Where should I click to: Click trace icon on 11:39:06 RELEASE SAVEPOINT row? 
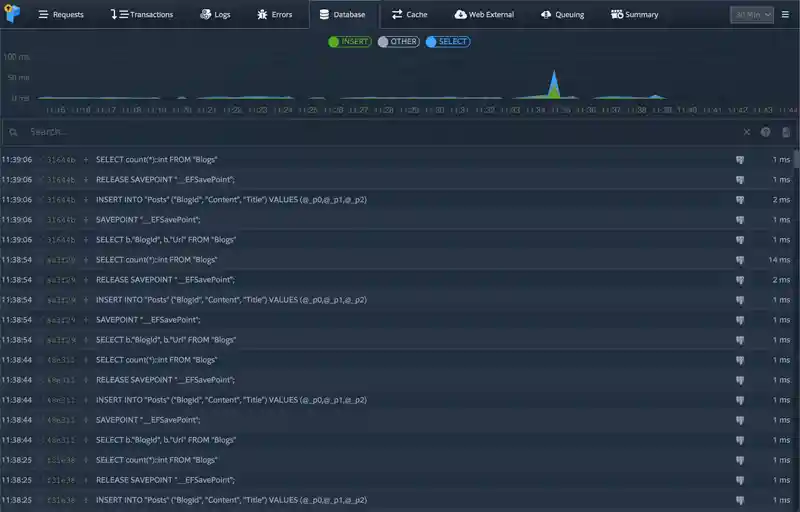point(740,180)
